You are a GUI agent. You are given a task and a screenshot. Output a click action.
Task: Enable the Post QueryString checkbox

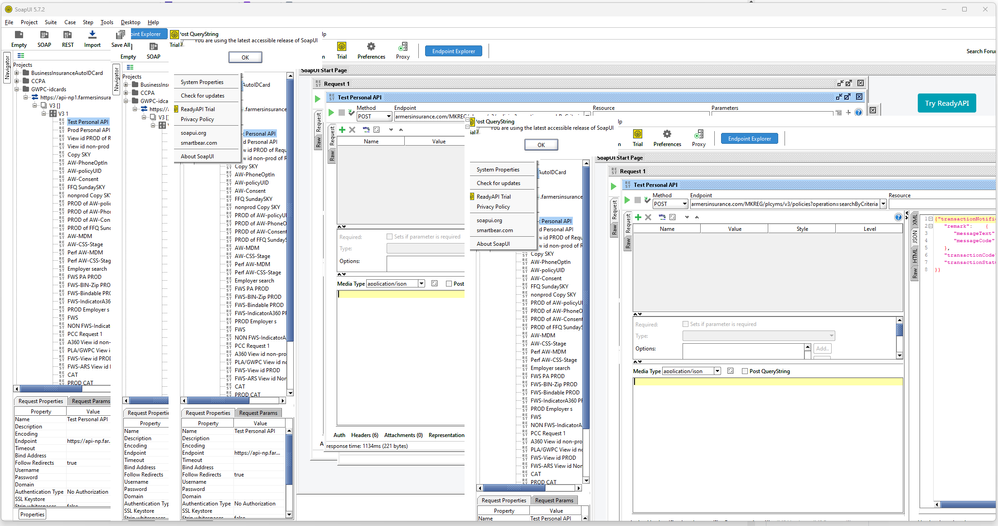[x=744, y=371]
